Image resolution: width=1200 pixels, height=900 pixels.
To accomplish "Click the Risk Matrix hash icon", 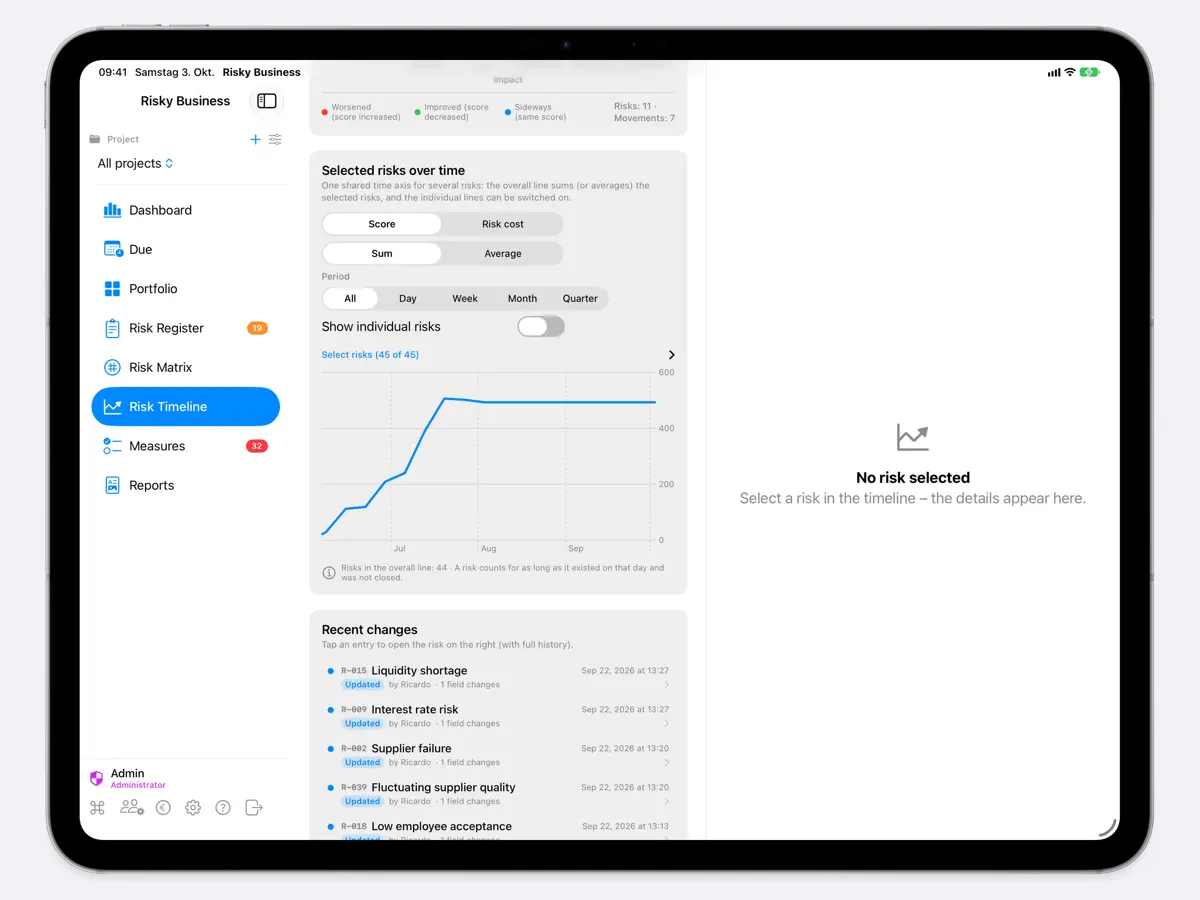I will point(112,367).
